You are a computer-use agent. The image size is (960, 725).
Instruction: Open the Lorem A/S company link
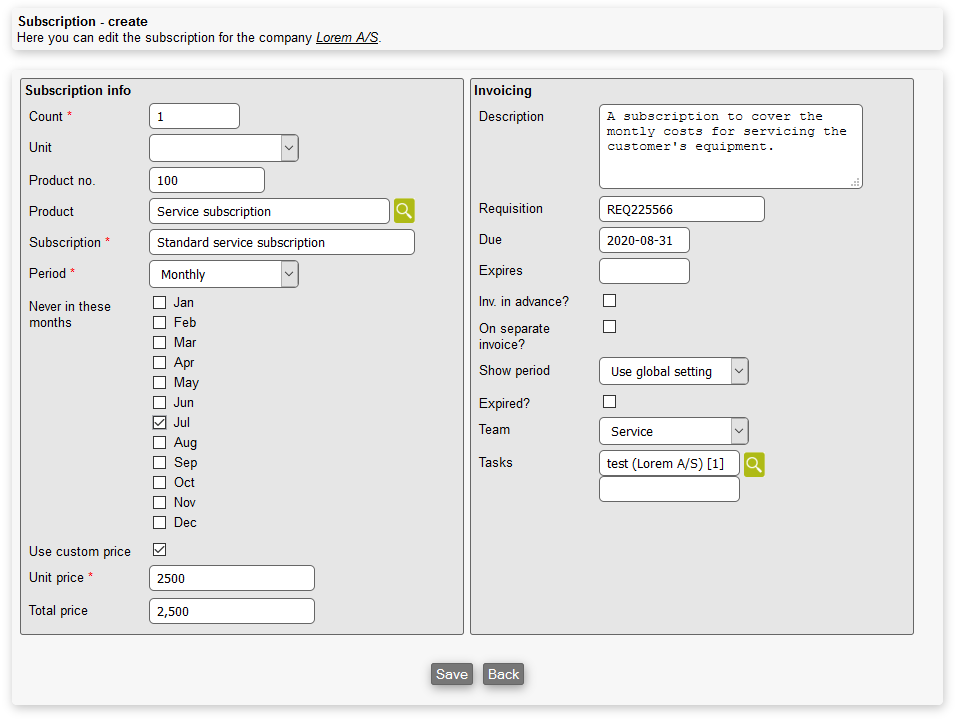(x=347, y=38)
